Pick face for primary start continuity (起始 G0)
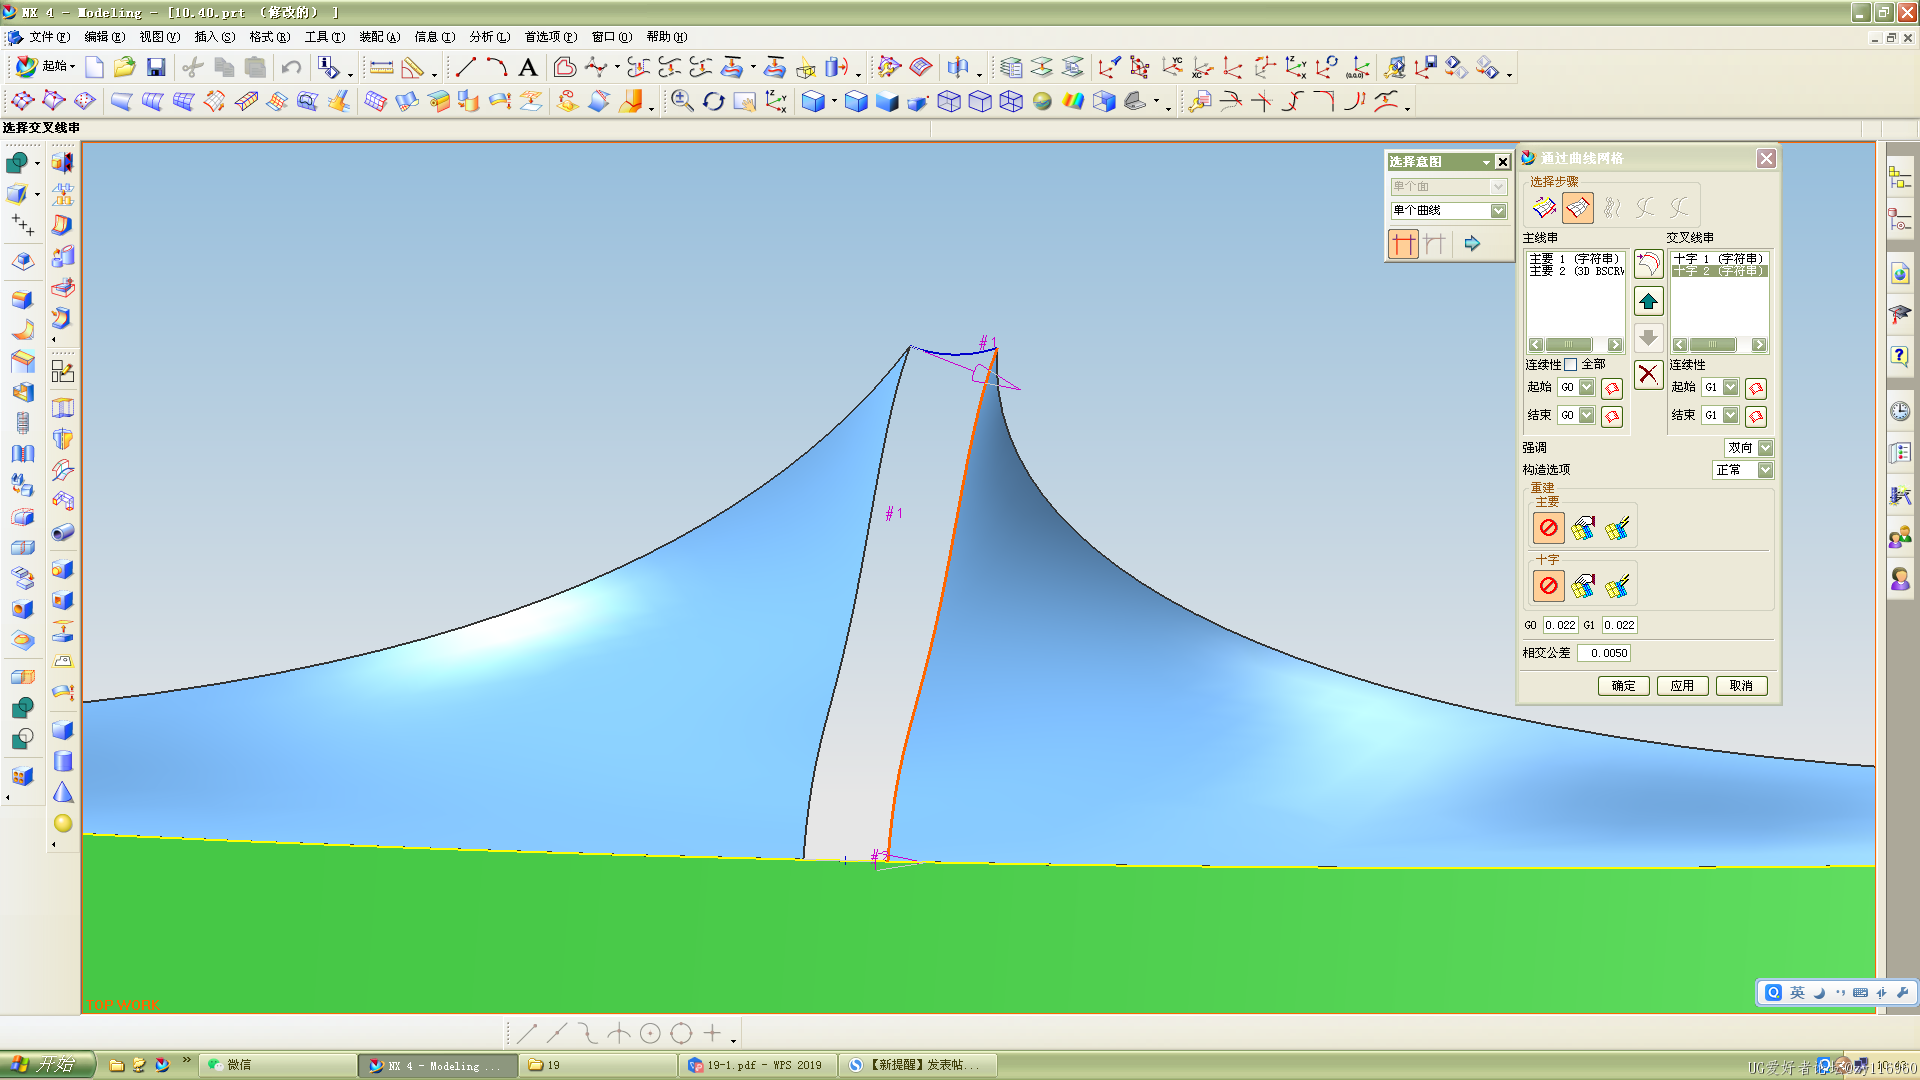This screenshot has width=1920, height=1080. pyautogui.click(x=1611, y=388)
